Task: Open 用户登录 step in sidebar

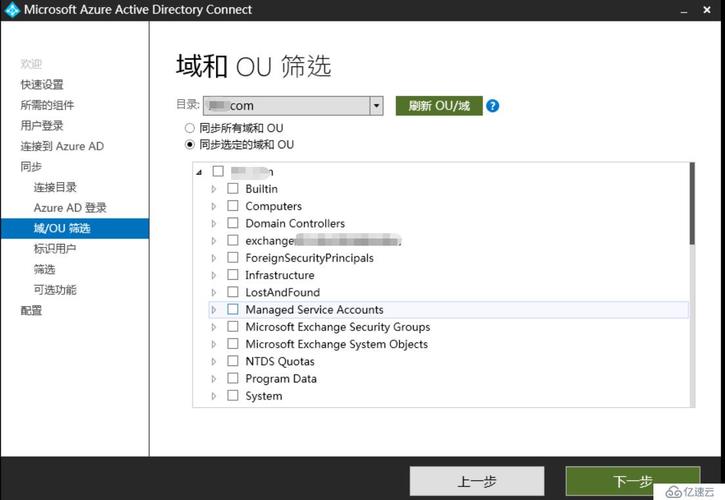Action: [x=42, y=125]
